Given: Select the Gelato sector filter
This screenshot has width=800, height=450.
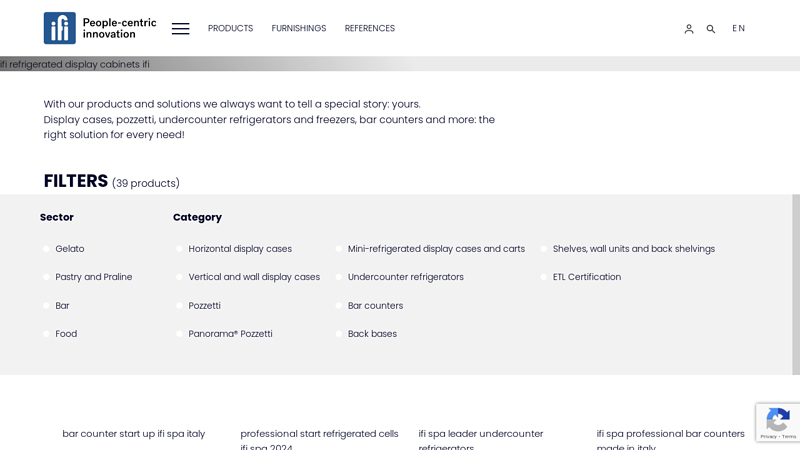Looking at the screenshot, I should click(64, 249).
